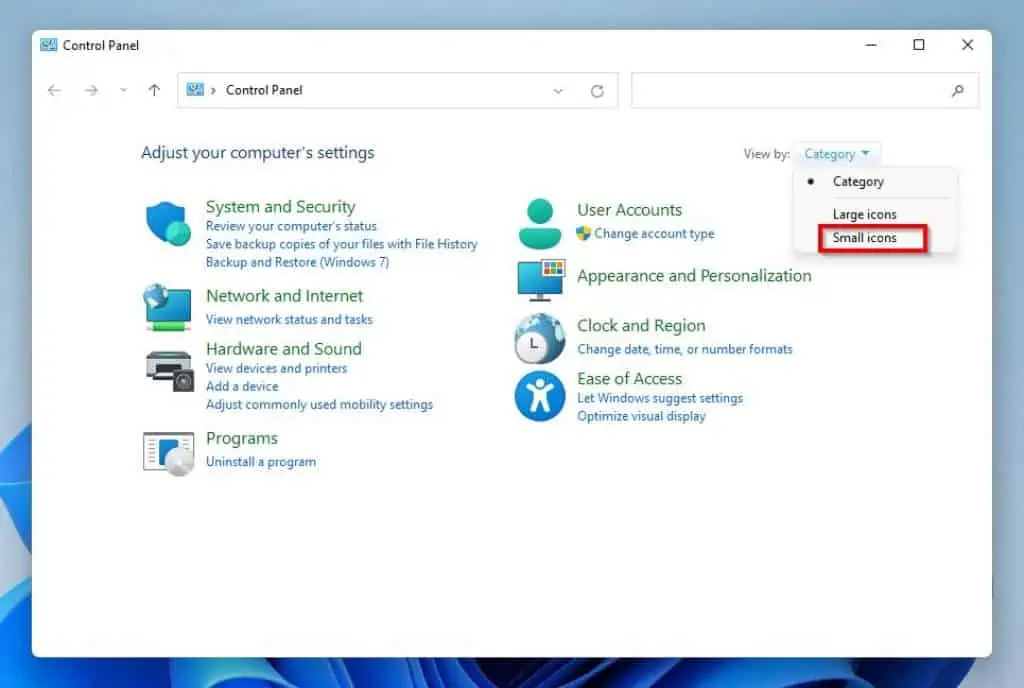
Task: Expand address bar history chevron
Action: 558,91
